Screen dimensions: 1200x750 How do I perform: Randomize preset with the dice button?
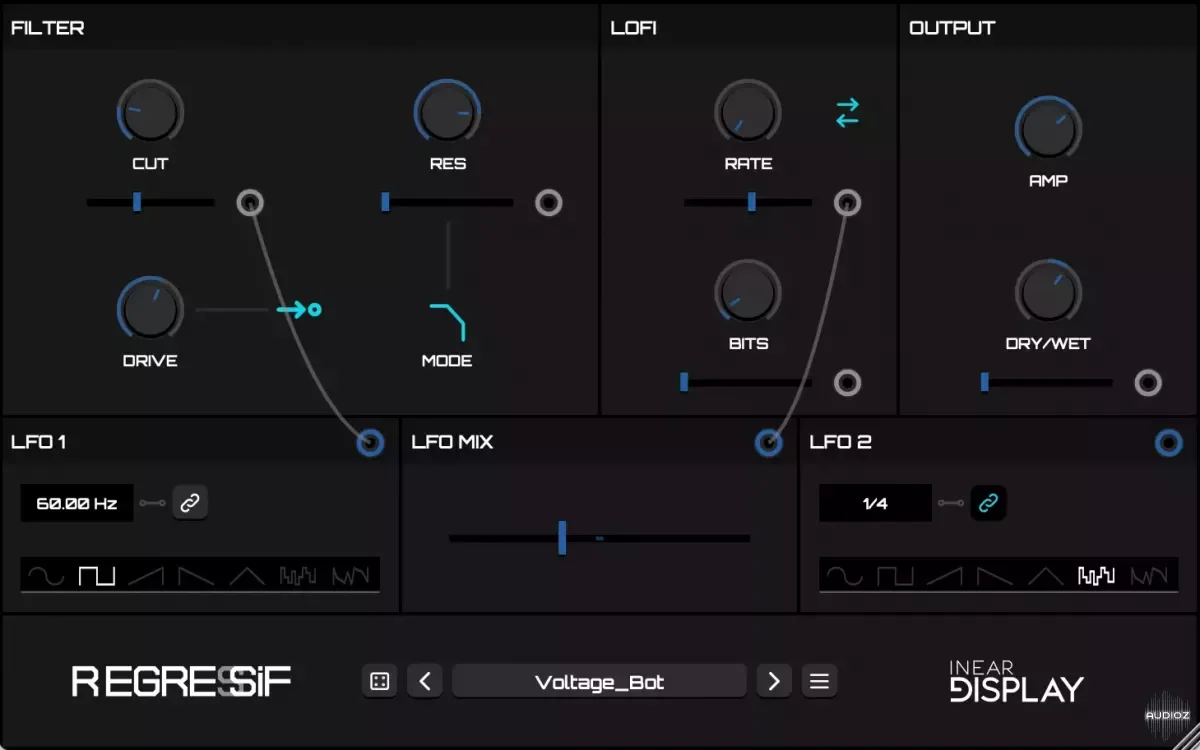379,682
